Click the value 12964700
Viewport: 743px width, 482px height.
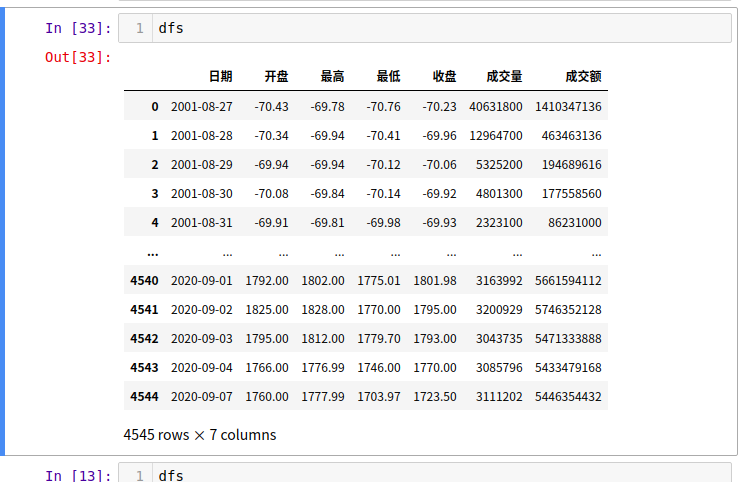coord(496,136)
